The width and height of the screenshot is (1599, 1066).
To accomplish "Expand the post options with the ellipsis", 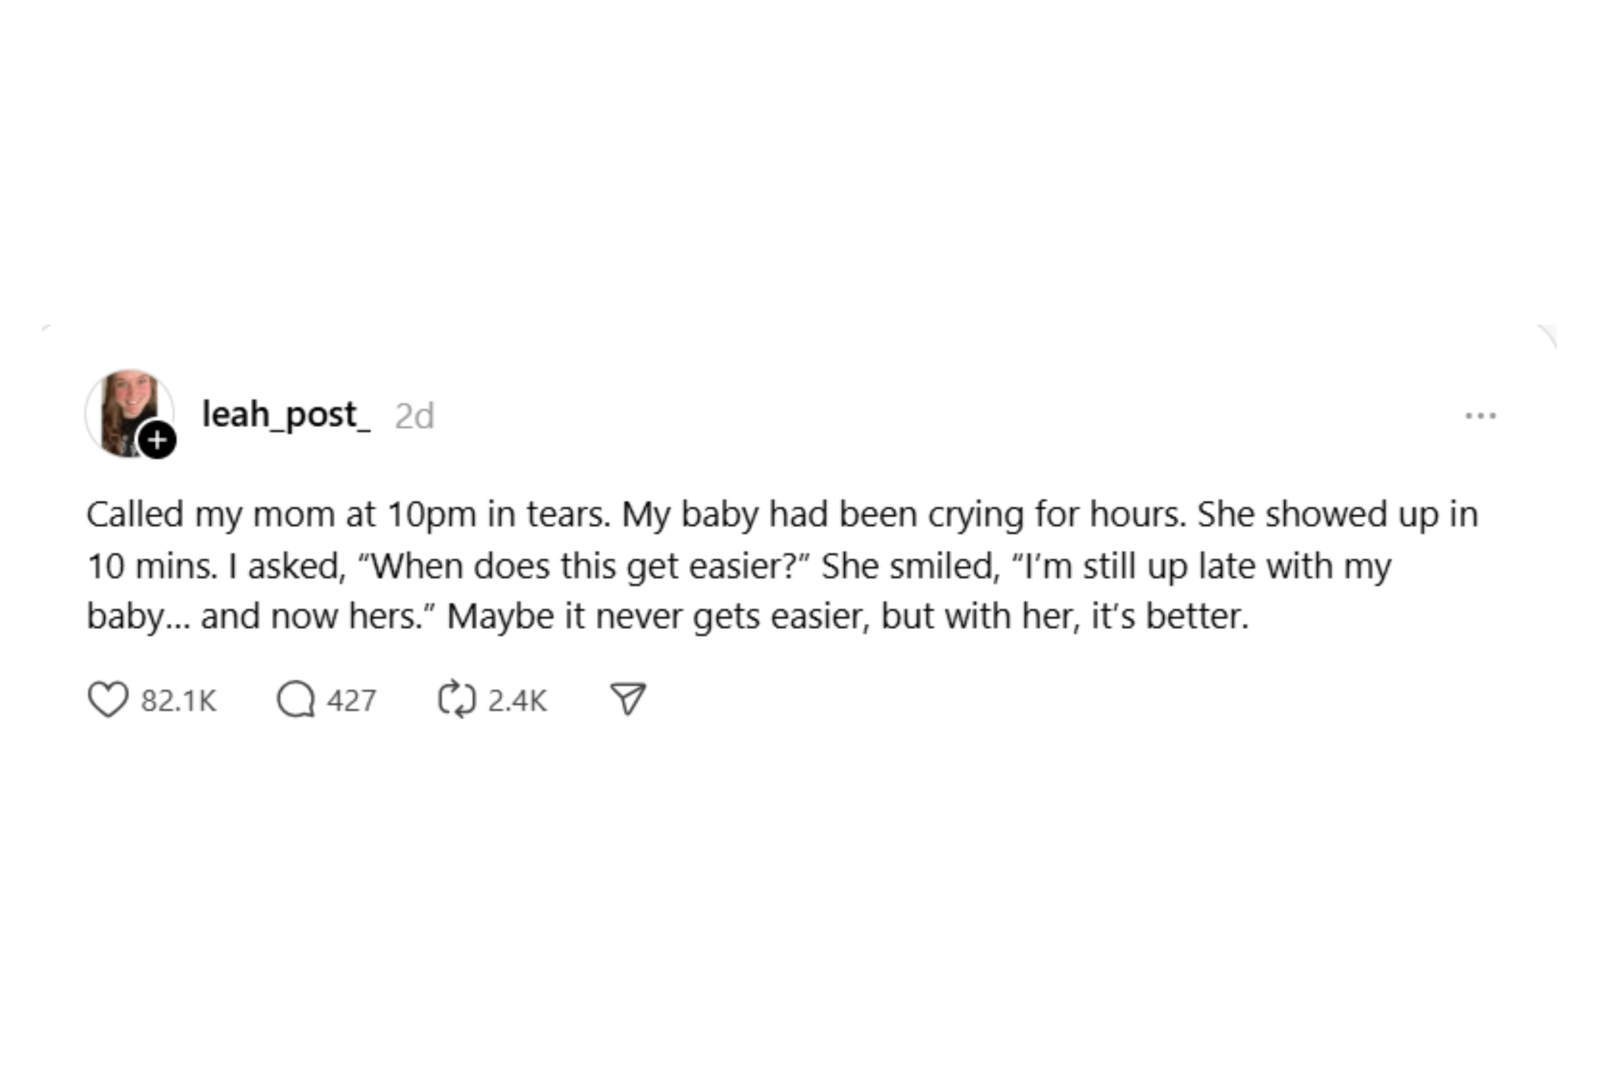I will pyautogui.click(x=1480, y=414).
